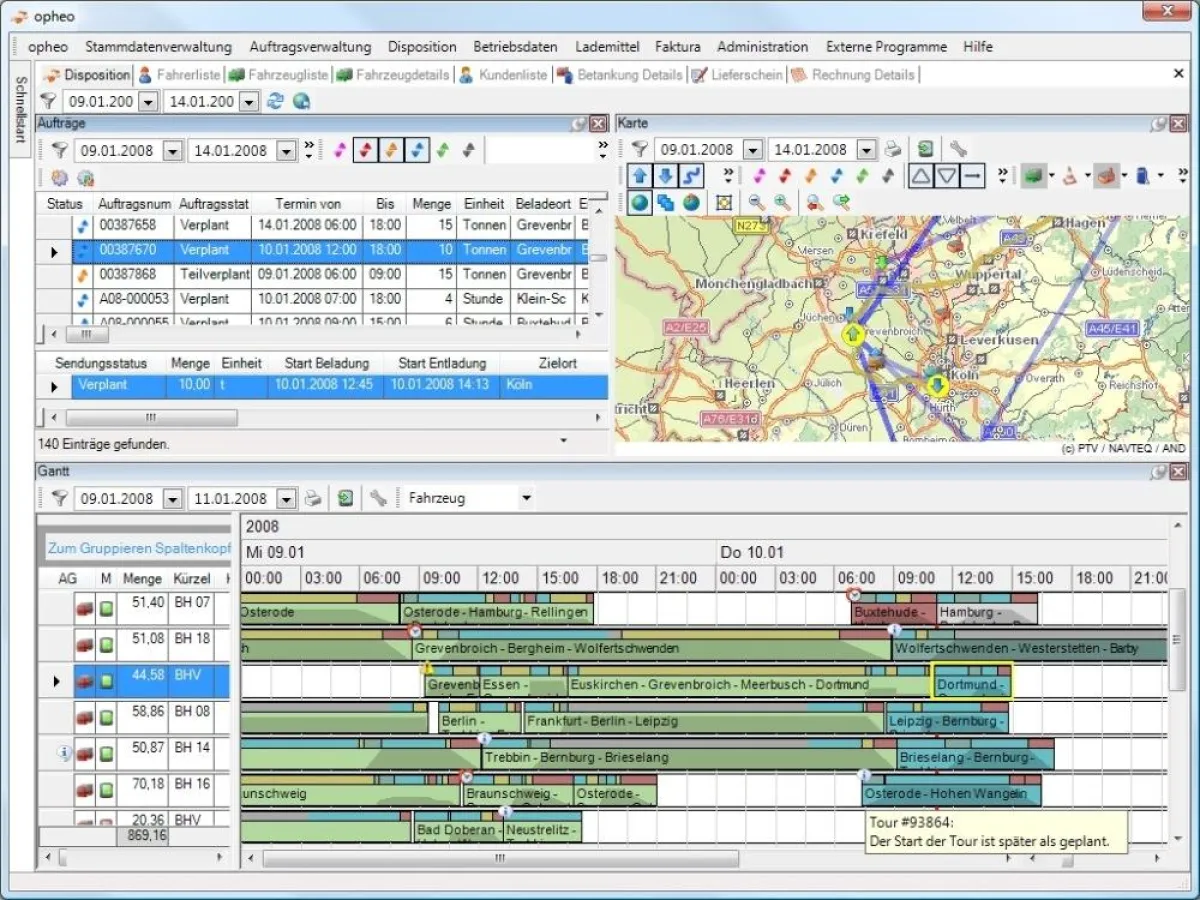This screenshot has width=1200, height=900.
Task: Click the printer icon in the Karte toolbar
Action: (893, 150)
